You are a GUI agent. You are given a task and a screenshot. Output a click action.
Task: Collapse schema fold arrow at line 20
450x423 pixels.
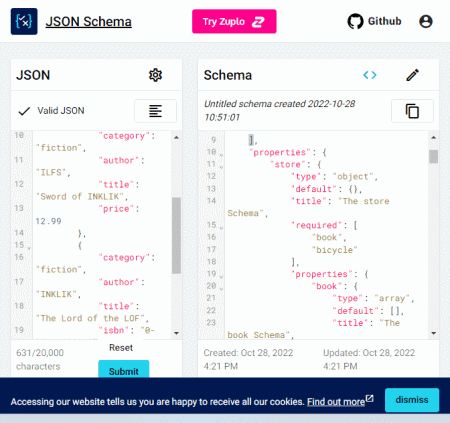tap(221, 289)
